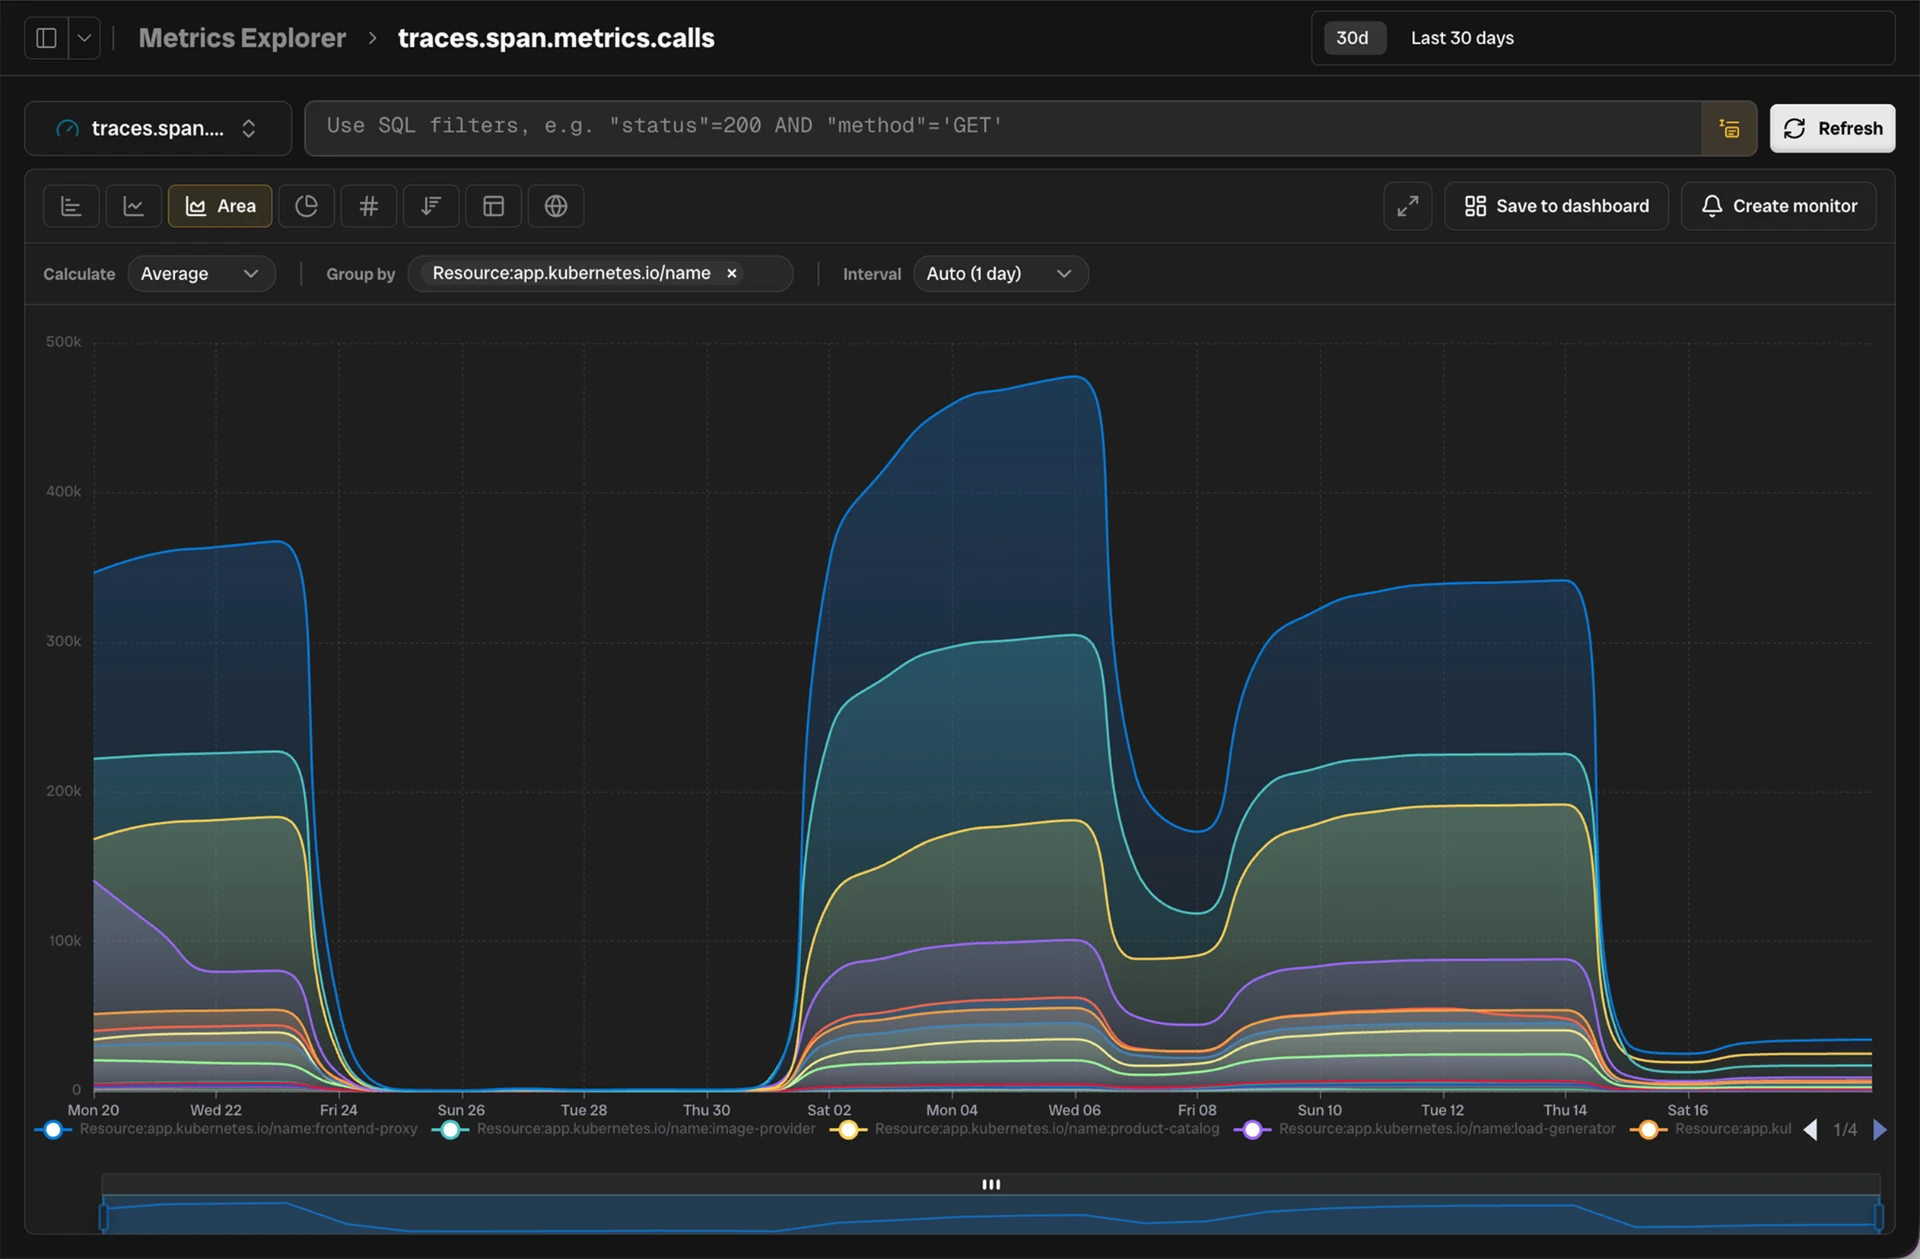Open the query builder icon in filter bar
1920x1259 pixels.
tap(1729, 128)
